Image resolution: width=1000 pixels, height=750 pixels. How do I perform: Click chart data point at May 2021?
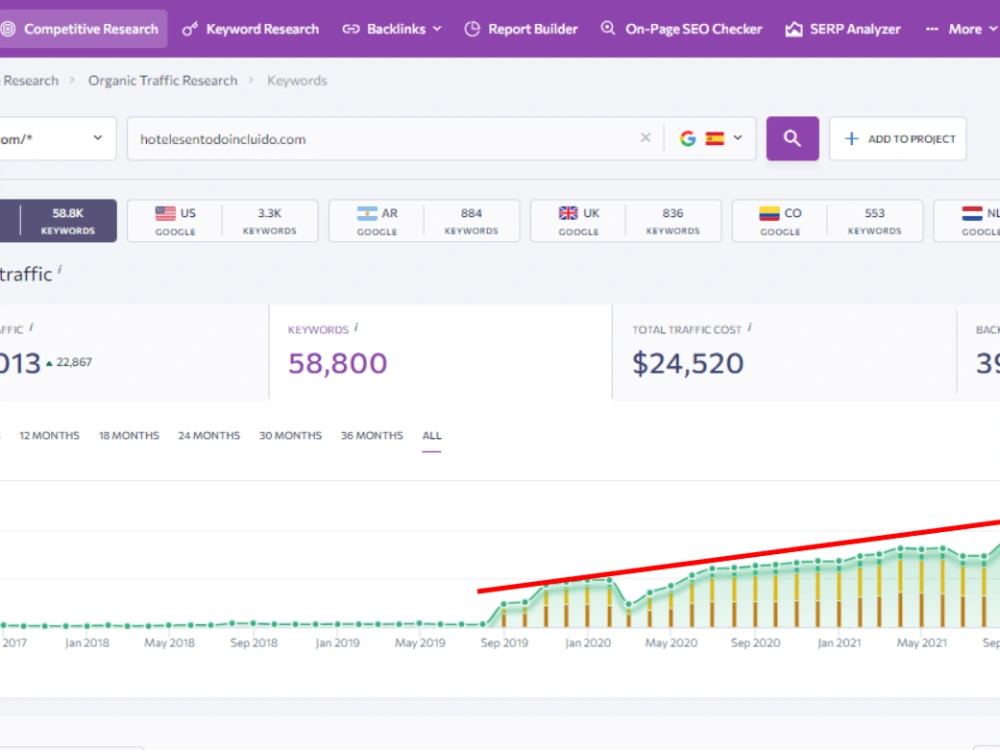[x=922, y=549]
